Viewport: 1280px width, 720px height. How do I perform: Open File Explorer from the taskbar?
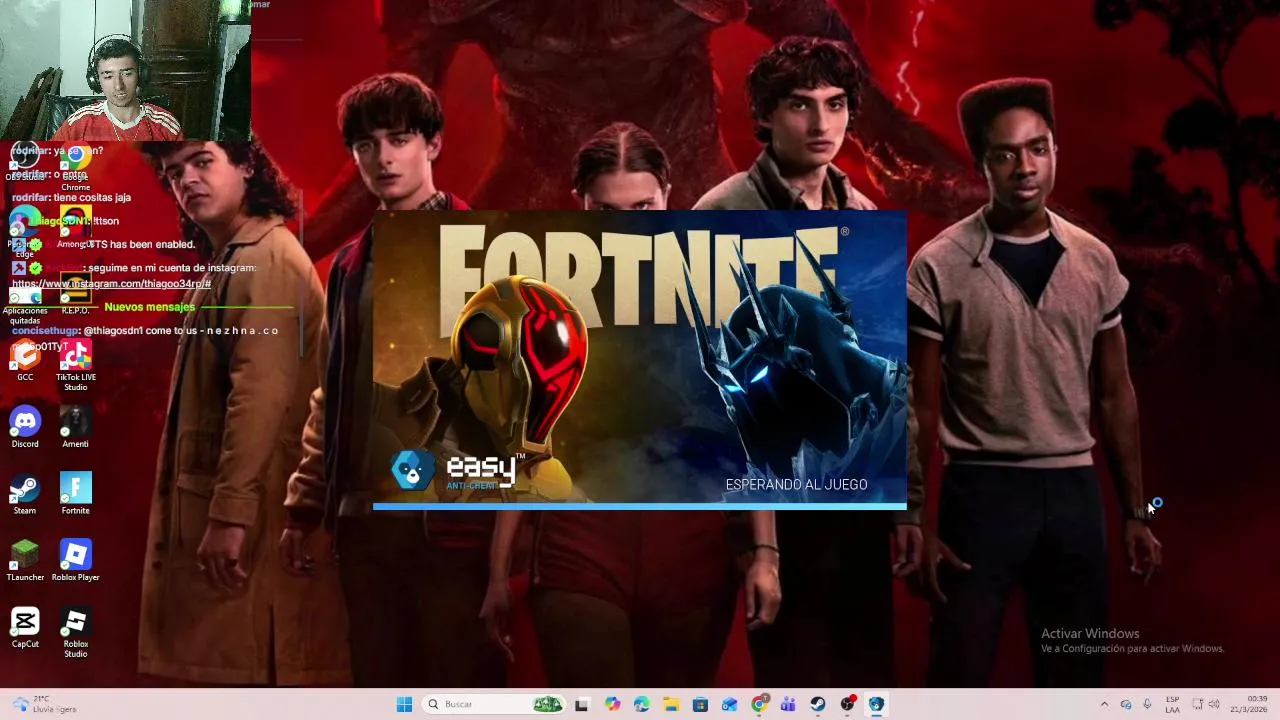coord(671,704)
